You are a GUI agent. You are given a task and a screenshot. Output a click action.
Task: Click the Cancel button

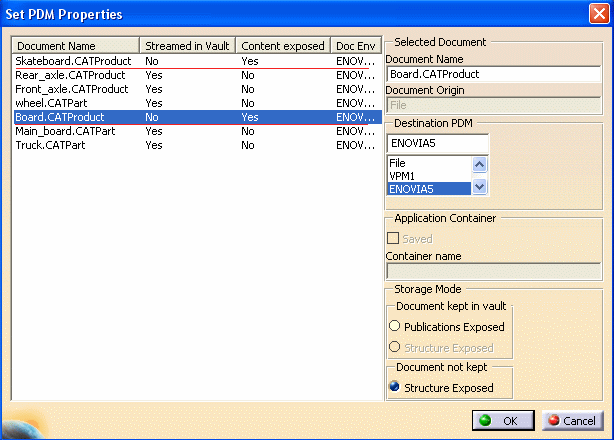[x=568, y=421]
